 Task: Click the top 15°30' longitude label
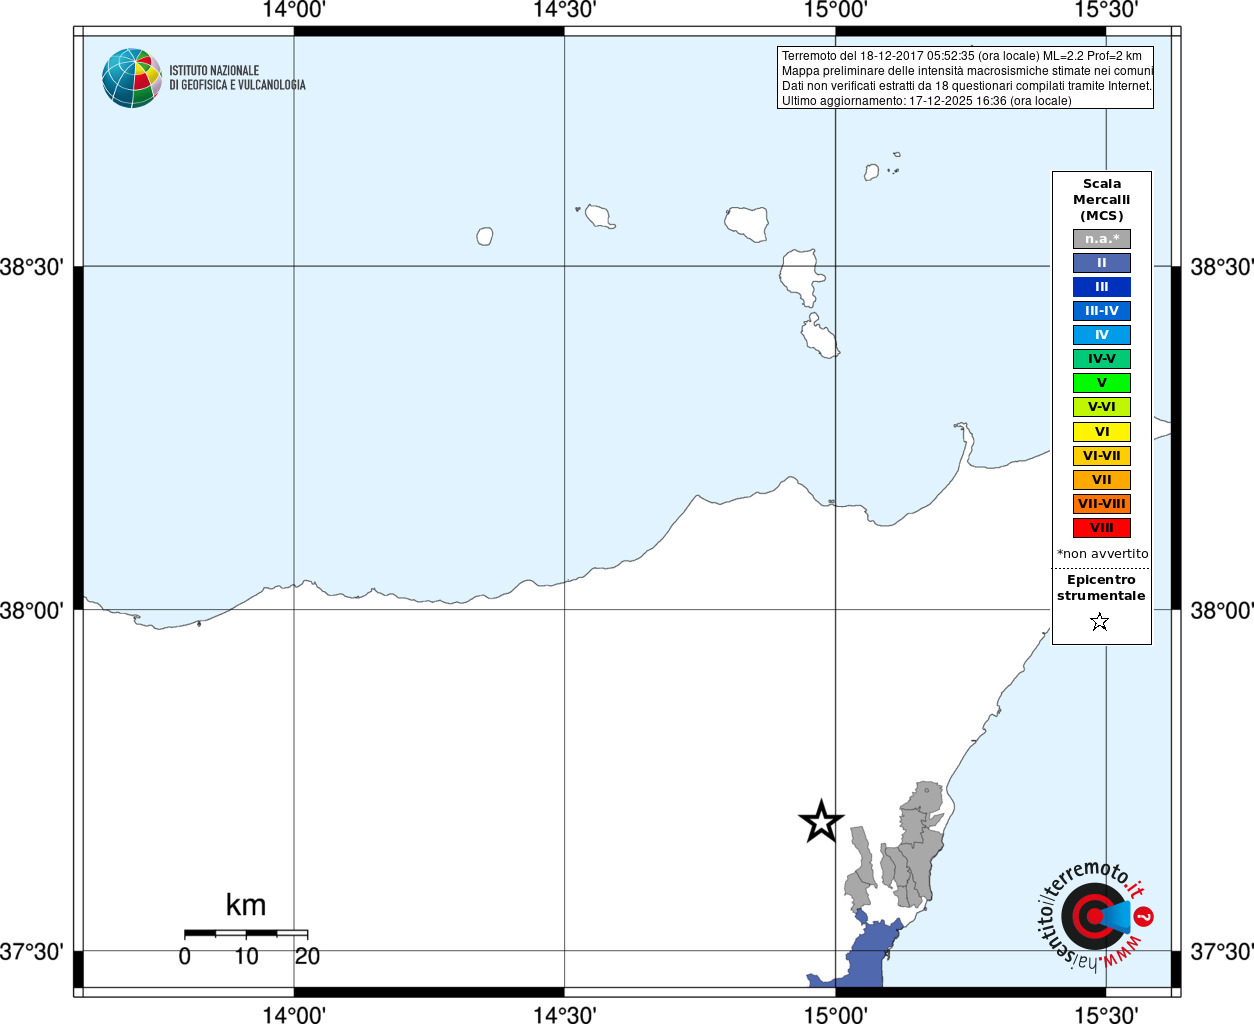coord(1107,11)
